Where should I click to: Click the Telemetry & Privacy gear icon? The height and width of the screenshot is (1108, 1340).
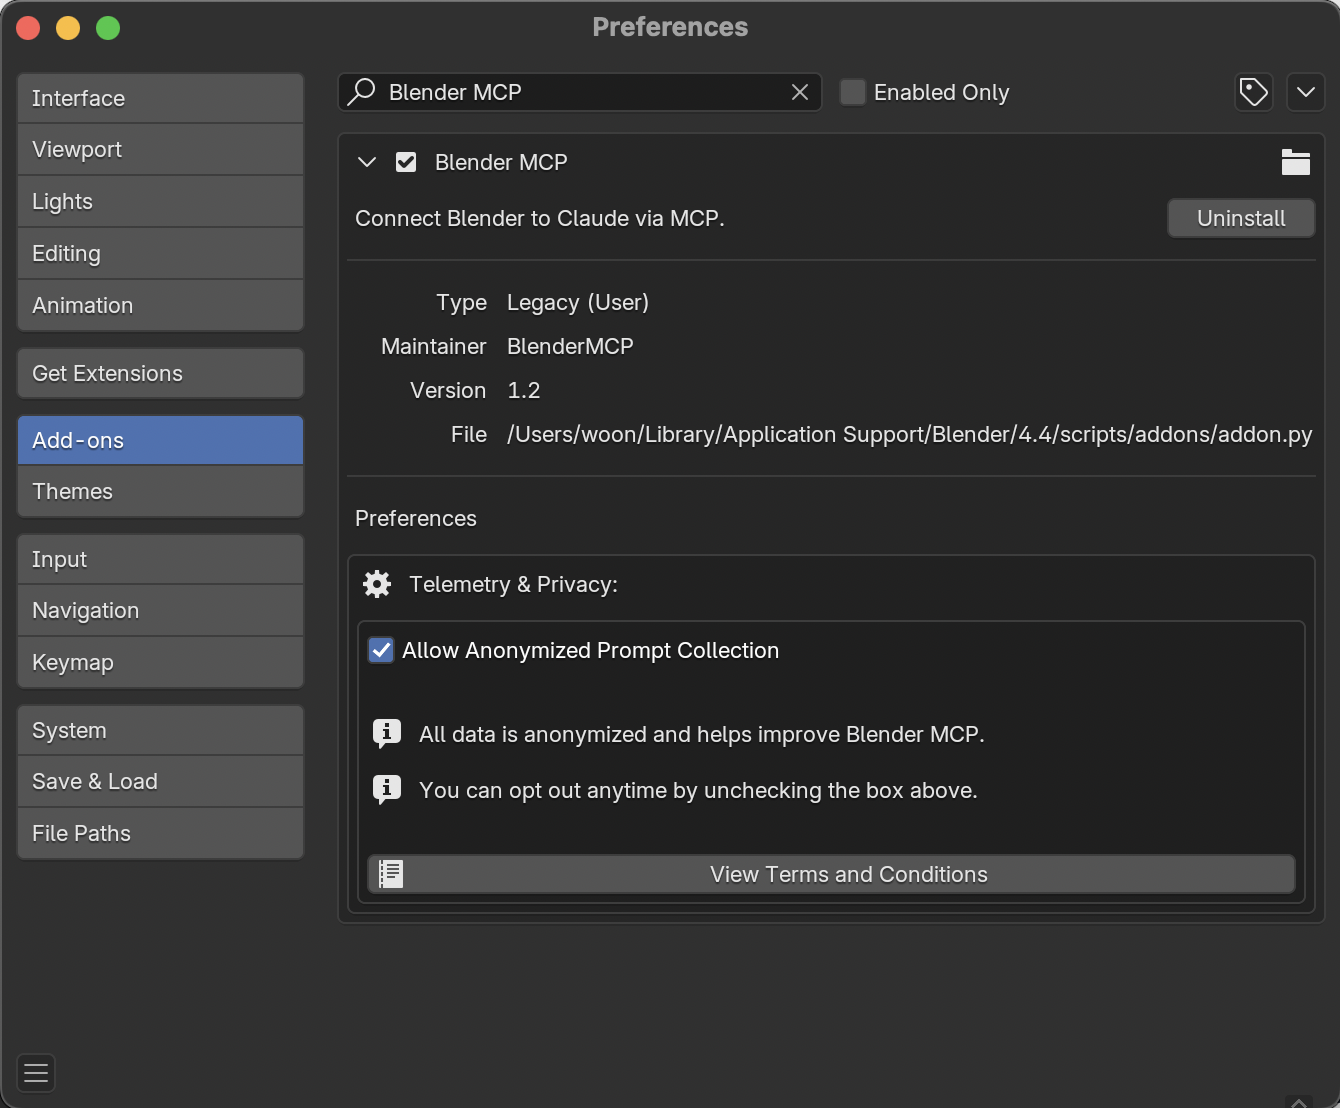(377, 584)
